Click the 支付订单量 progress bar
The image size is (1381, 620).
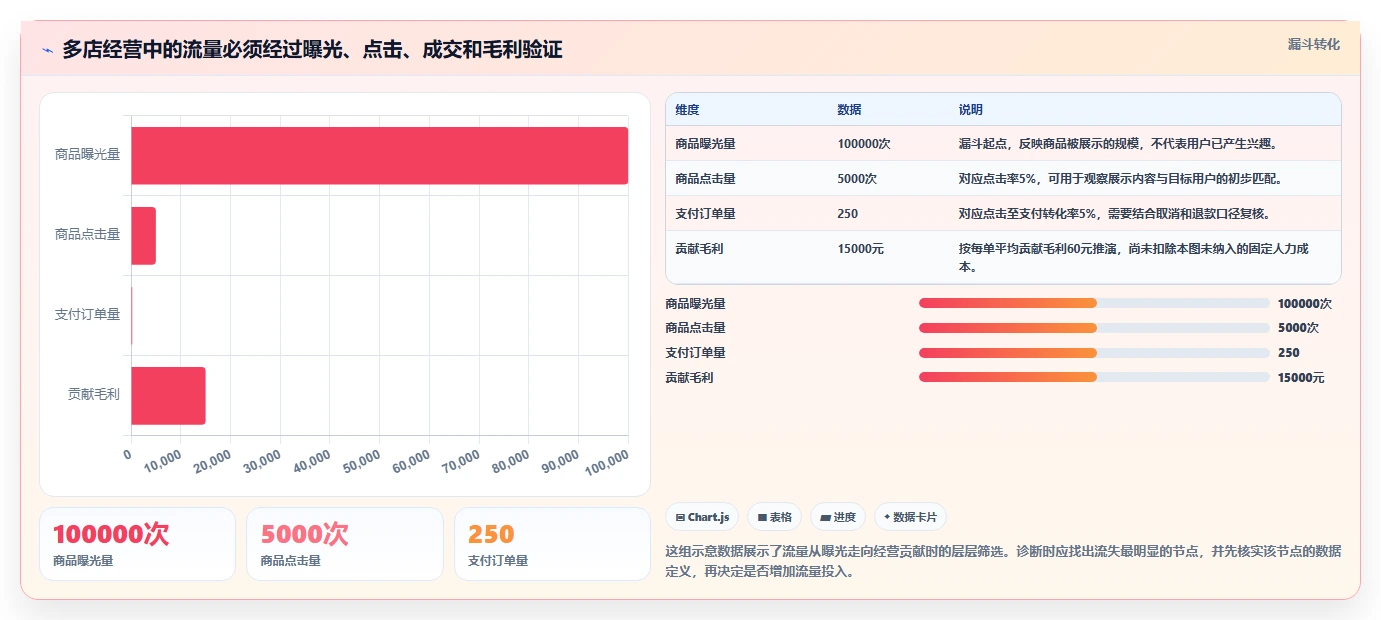coord(1094,353)
